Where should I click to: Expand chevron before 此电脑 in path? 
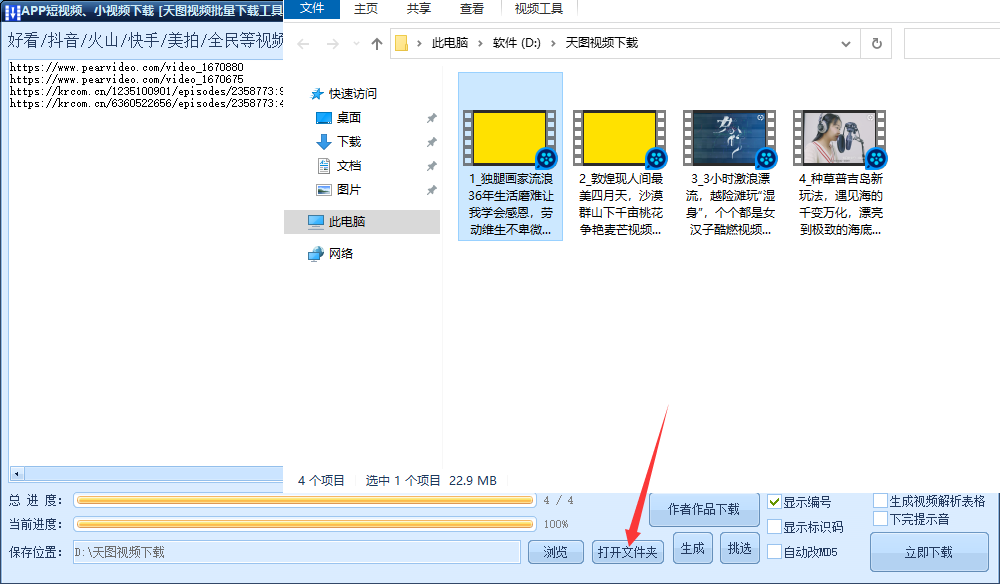419,43
